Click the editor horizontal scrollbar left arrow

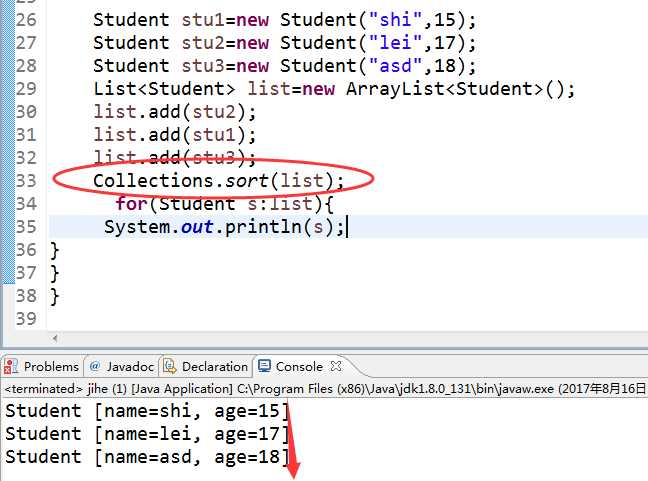coord(55,338)
